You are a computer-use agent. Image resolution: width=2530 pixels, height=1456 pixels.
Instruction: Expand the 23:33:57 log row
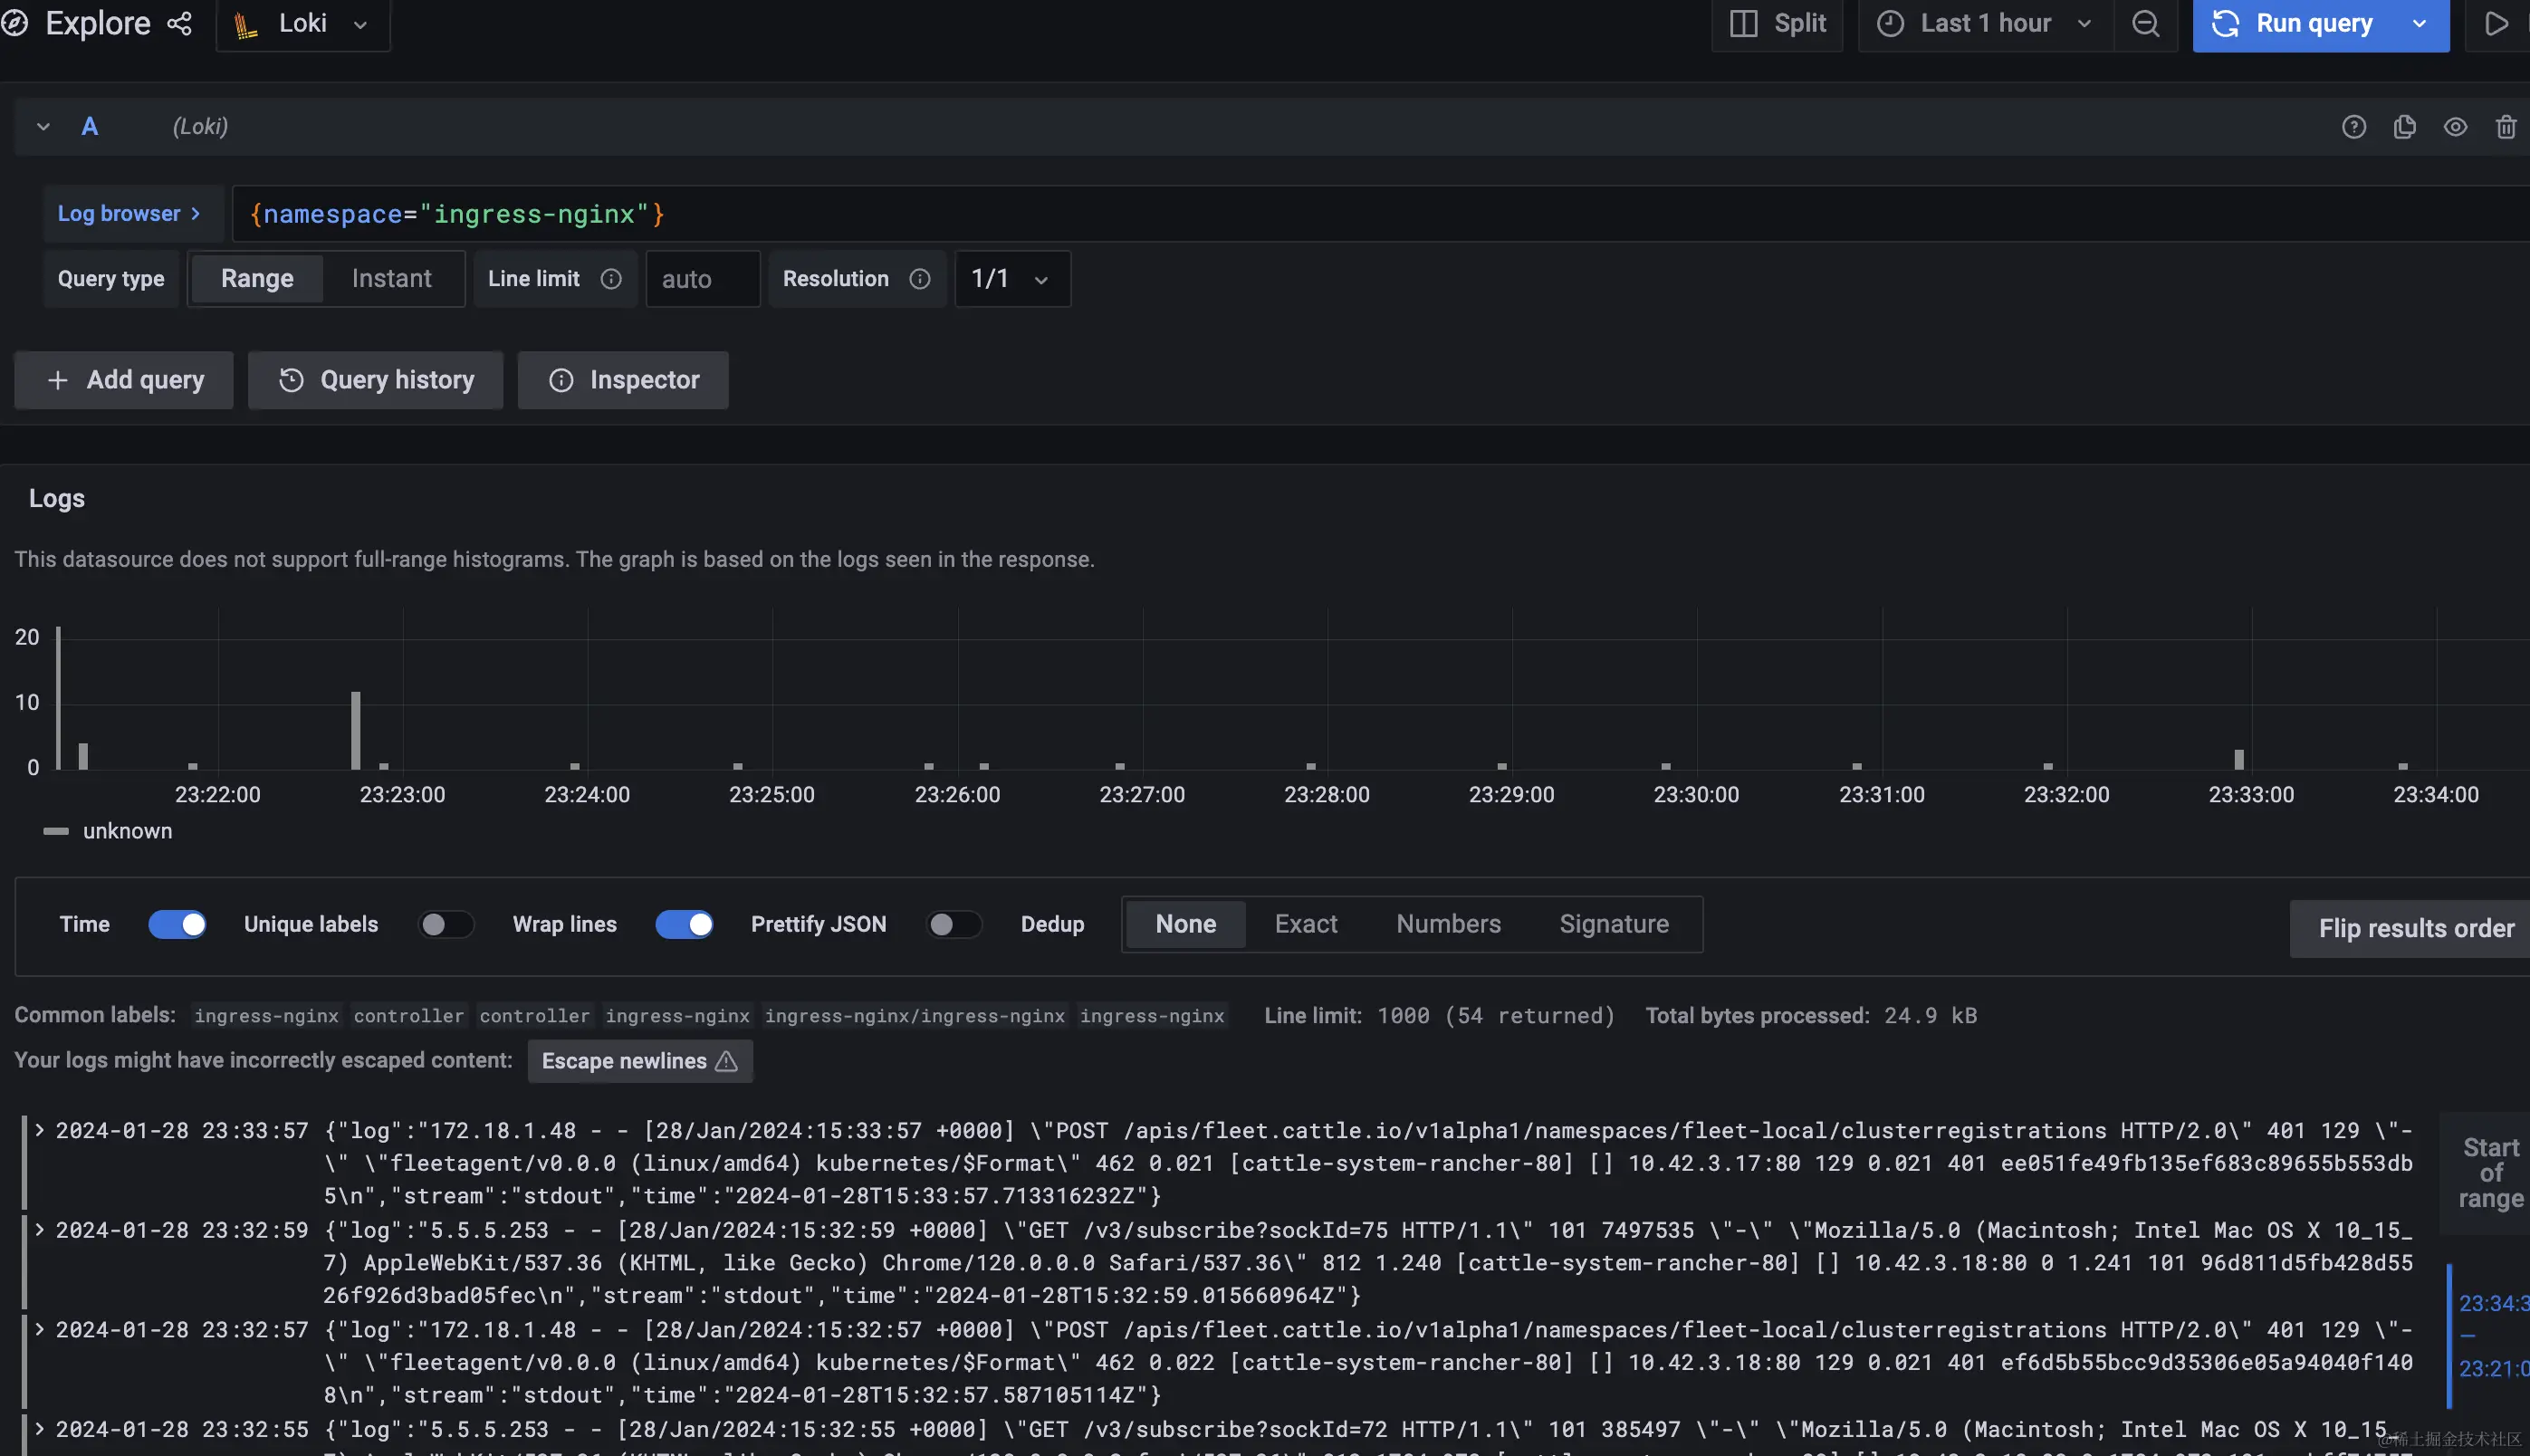[x=40, y=1130]
